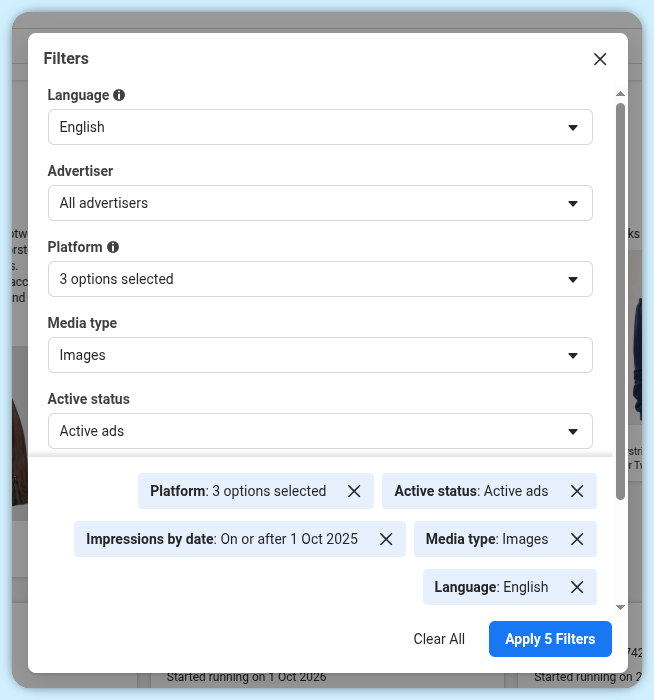This screenshot has width=654, height=700.
Task: Open the All advertisers dropdown
Action: pyautogui.click(x=320, y=203)
